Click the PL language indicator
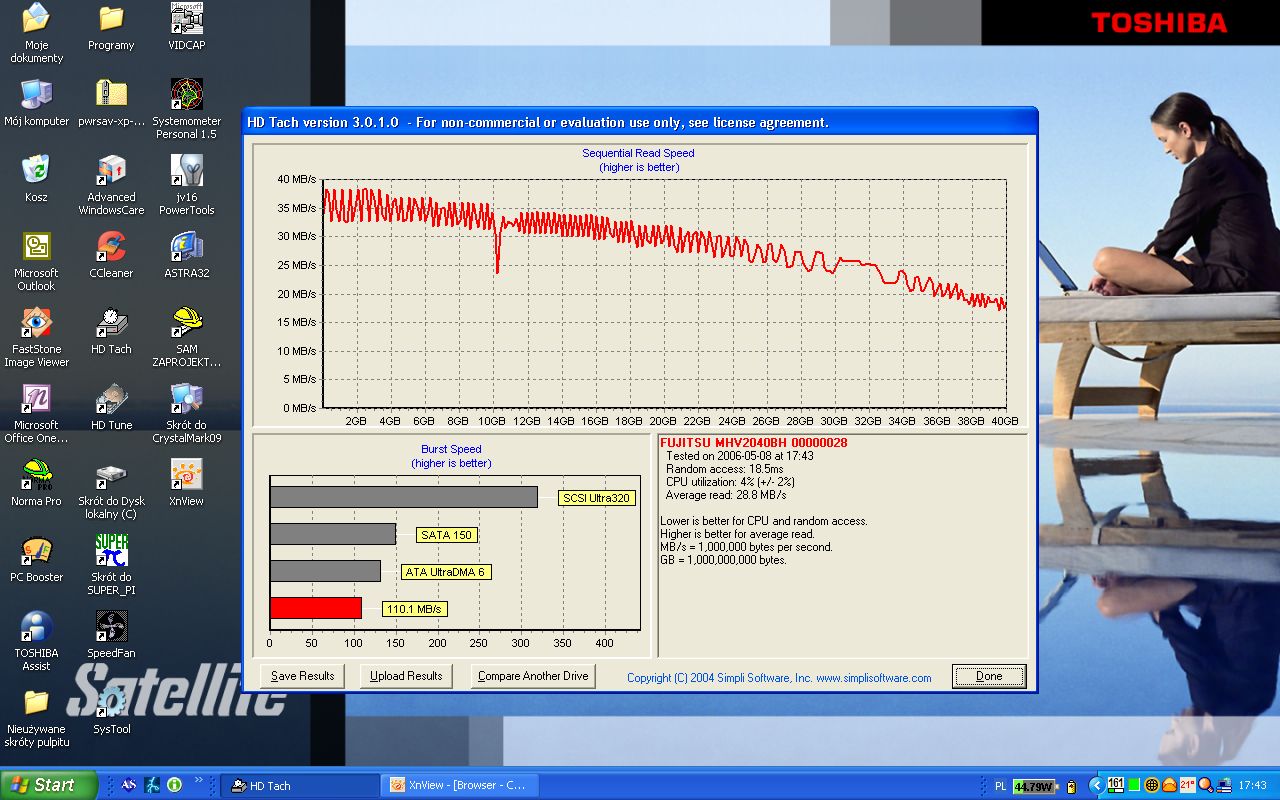 coord(1001,786)
